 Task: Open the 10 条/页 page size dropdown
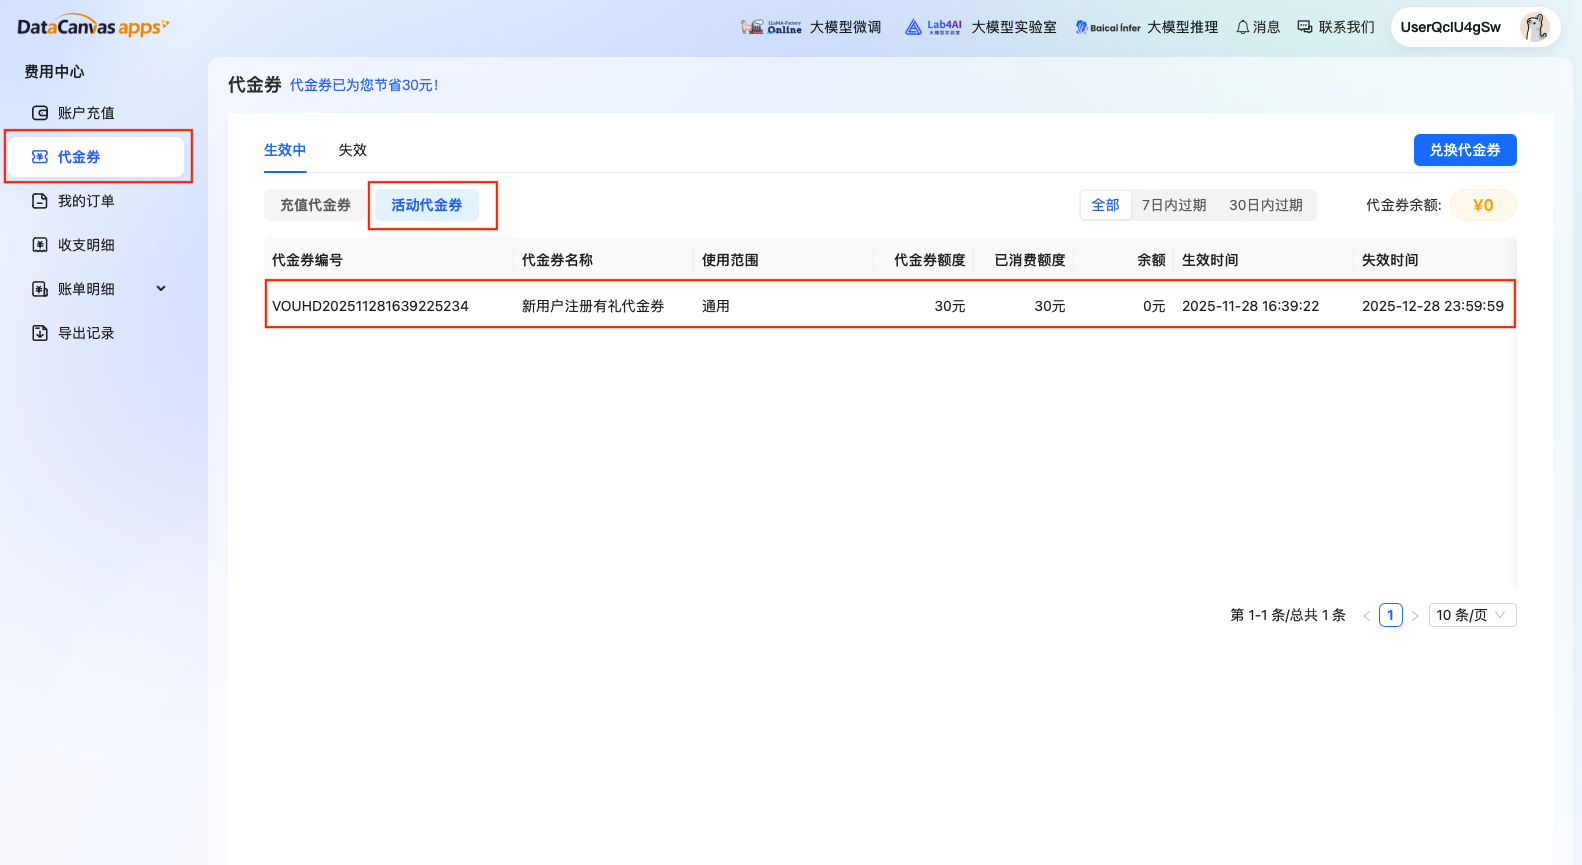coord(1471,615)
